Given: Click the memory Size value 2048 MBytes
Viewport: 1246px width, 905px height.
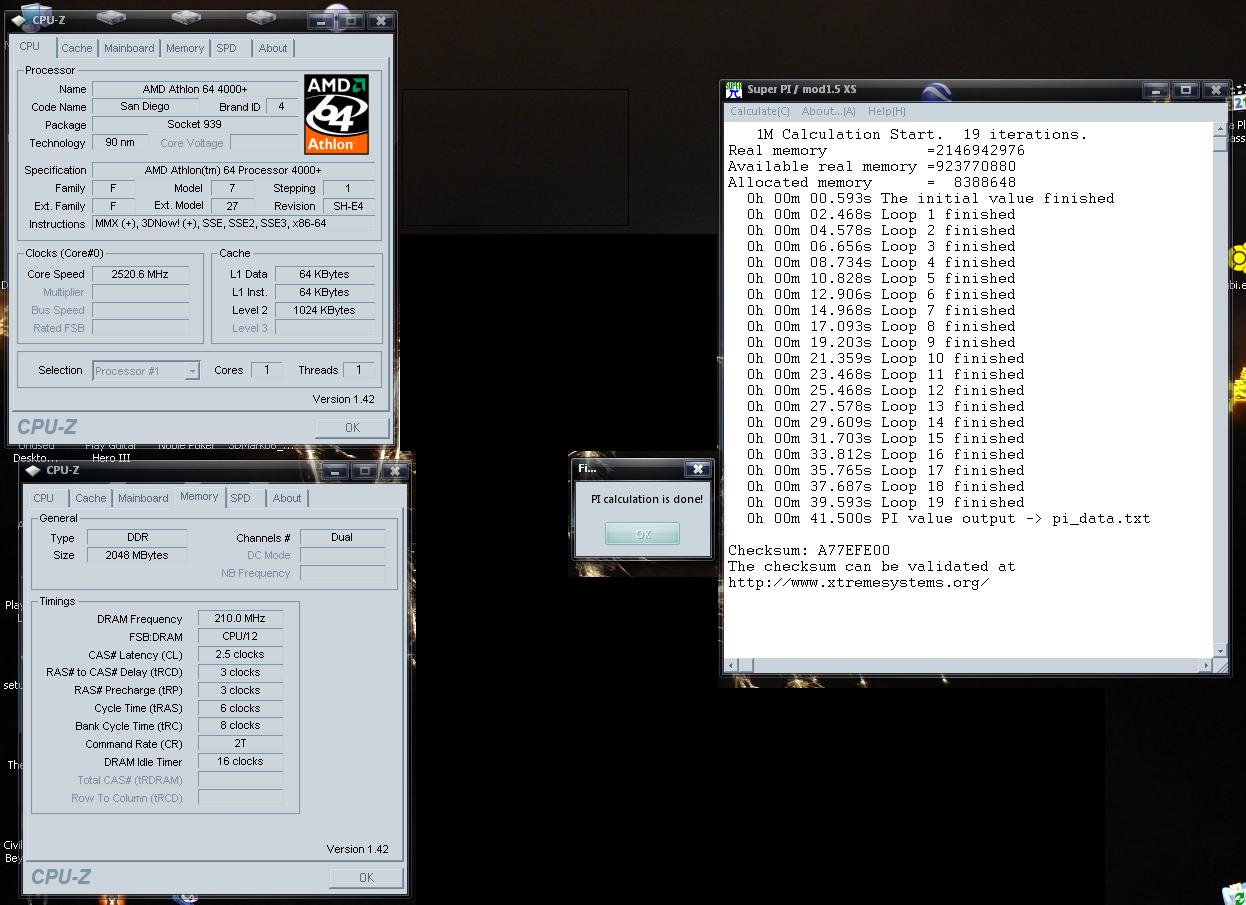Looking at the screenshot, I should click(x=137, y=556).
